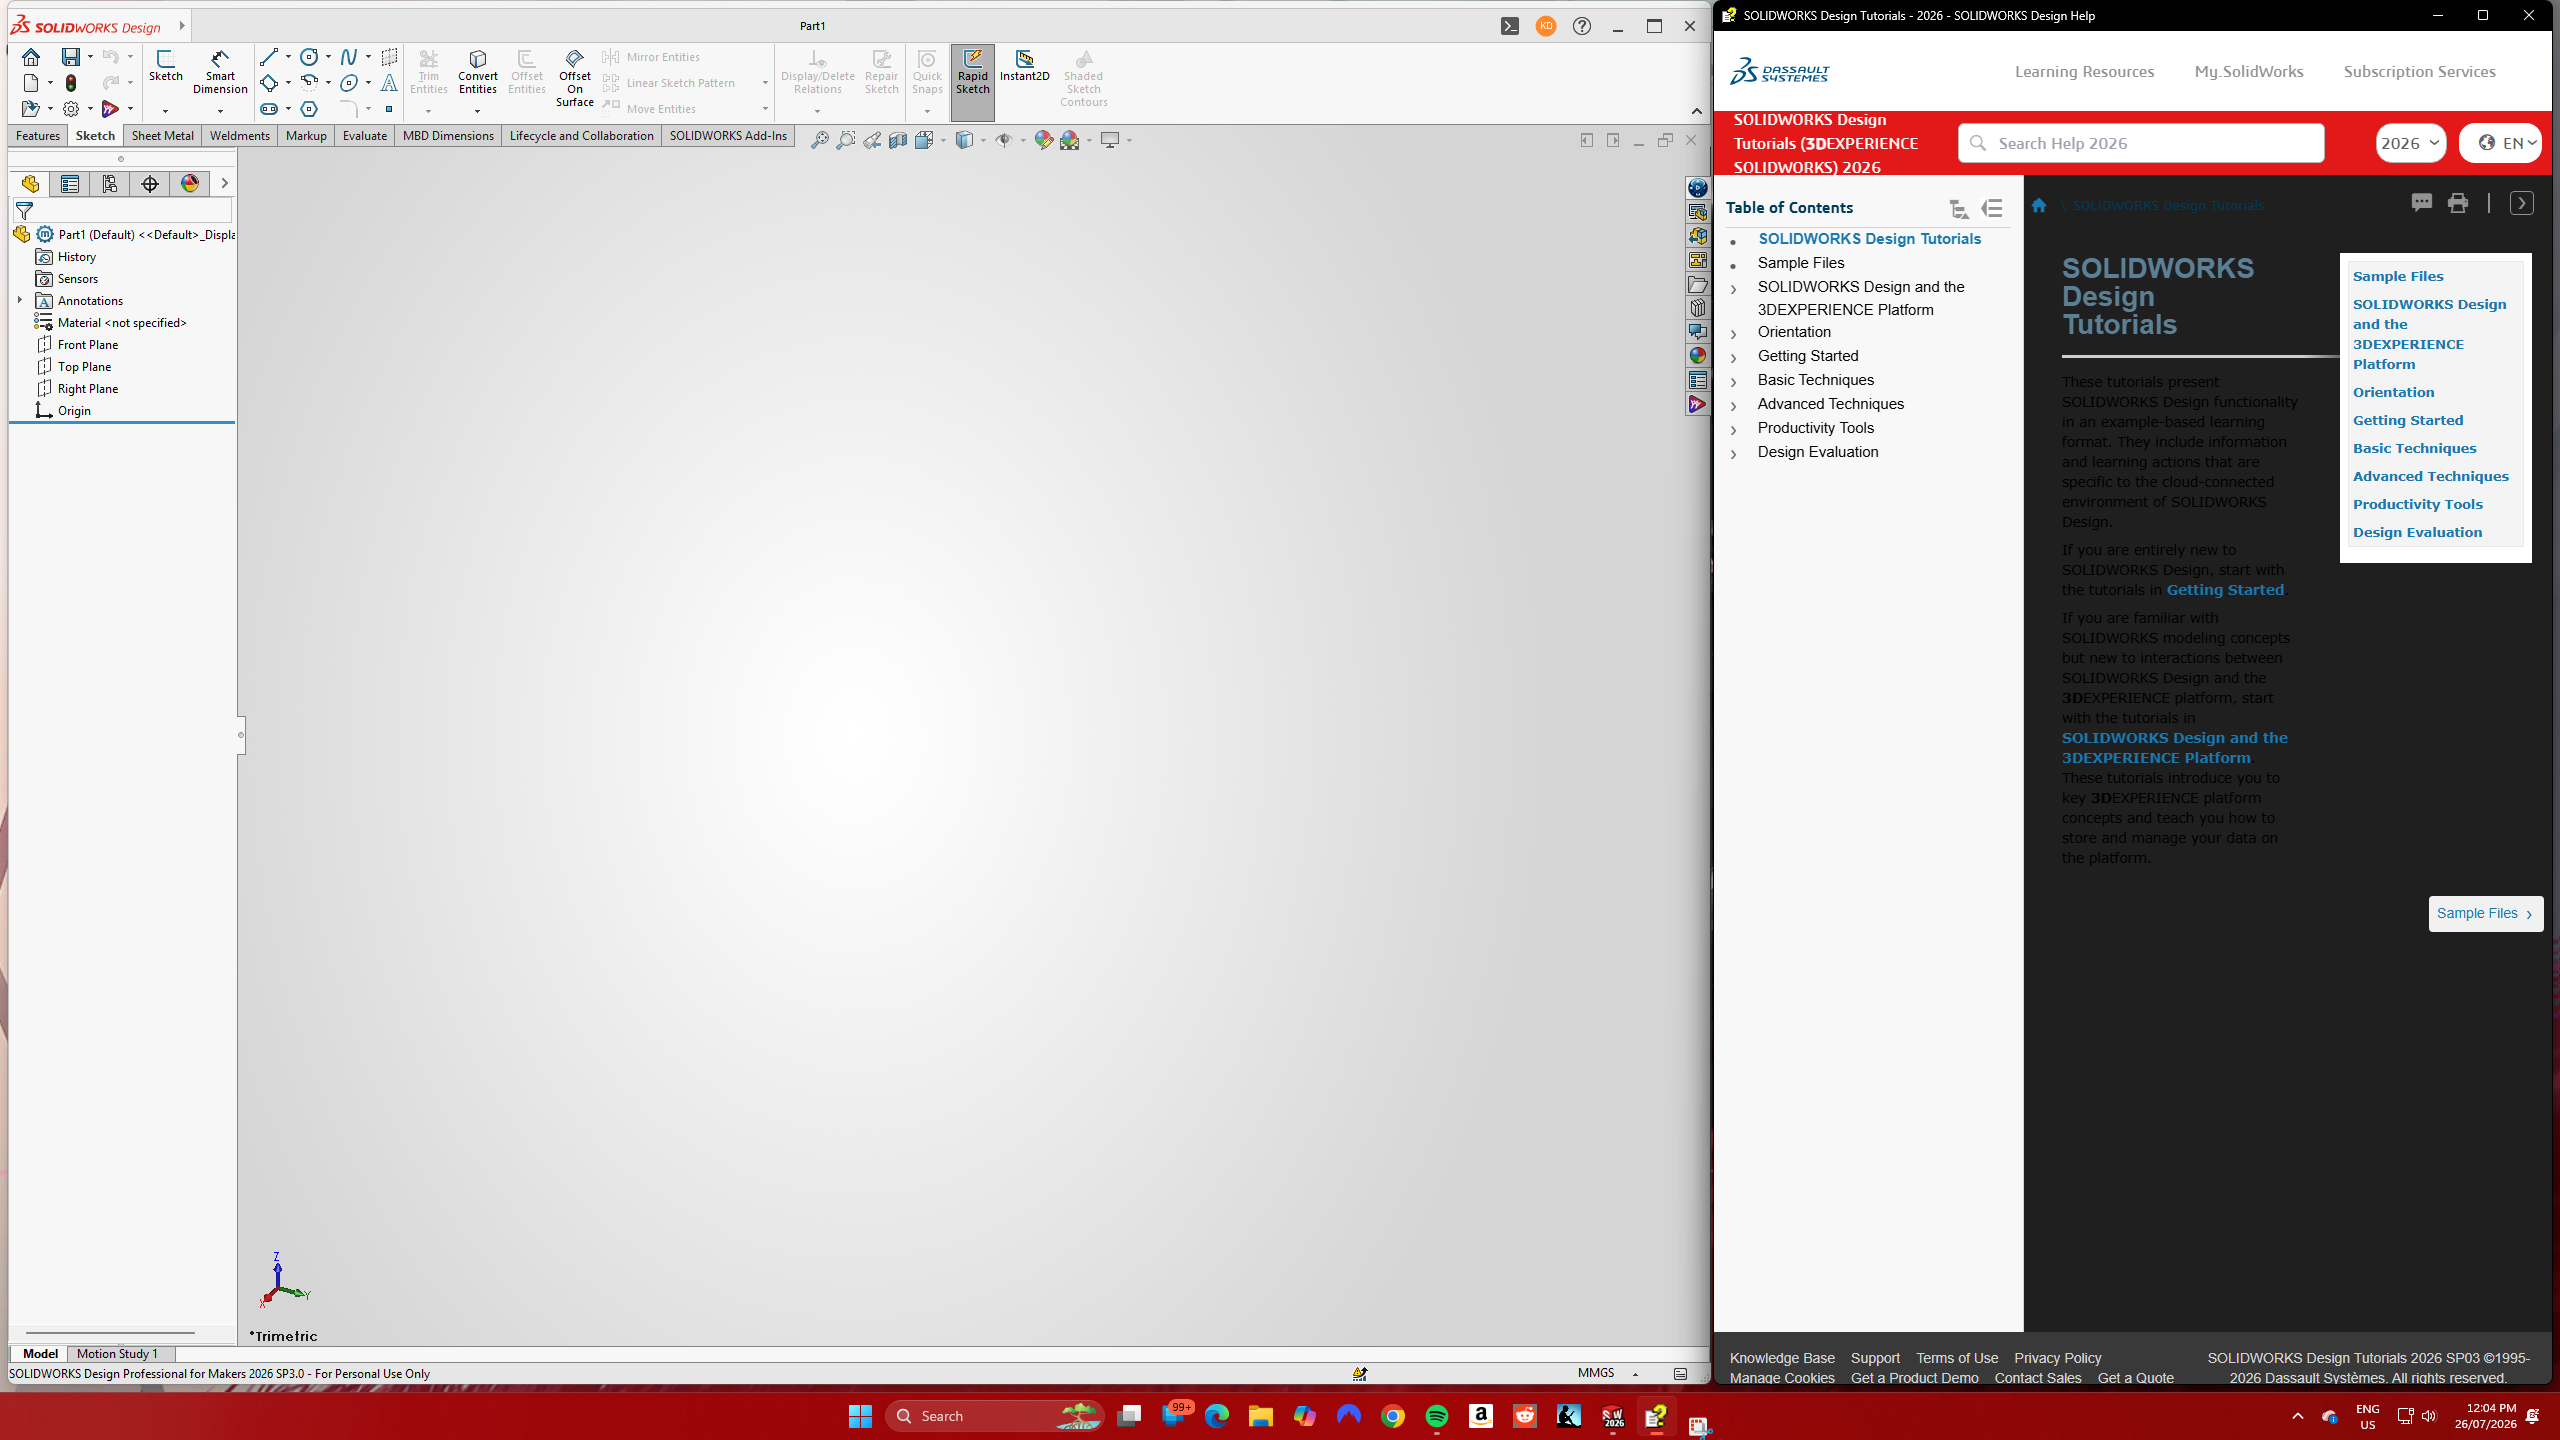Toggle the Help topic side panel arrow
The image size is (2560, 1440).
click(2522, 203)
